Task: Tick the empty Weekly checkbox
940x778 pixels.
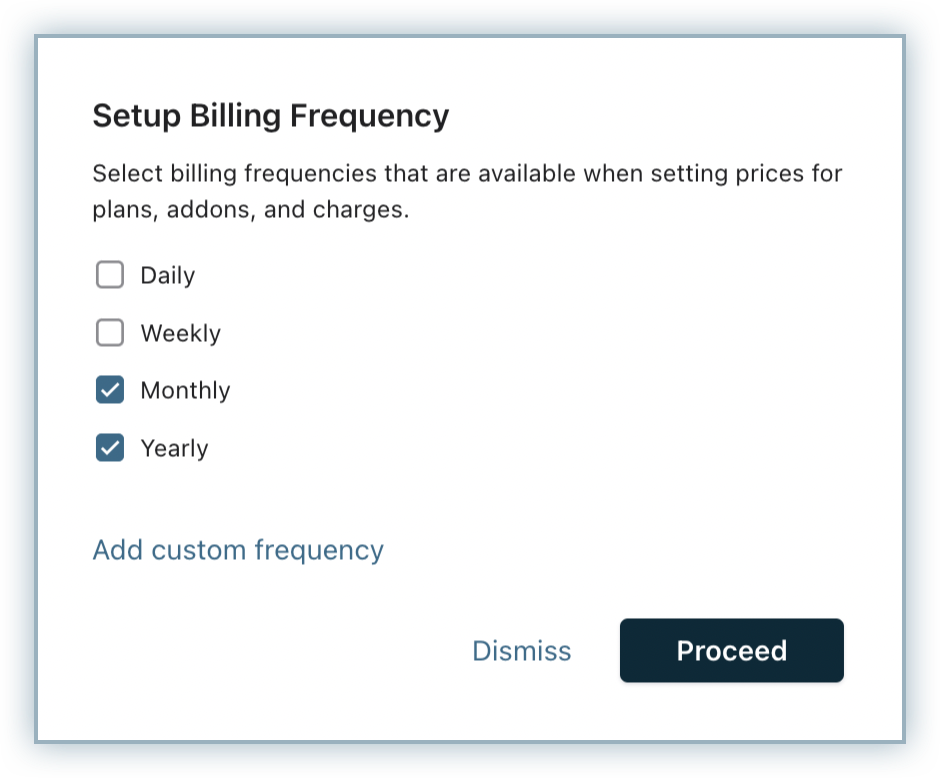Action: pyautogui.click(x=110, y=333)
